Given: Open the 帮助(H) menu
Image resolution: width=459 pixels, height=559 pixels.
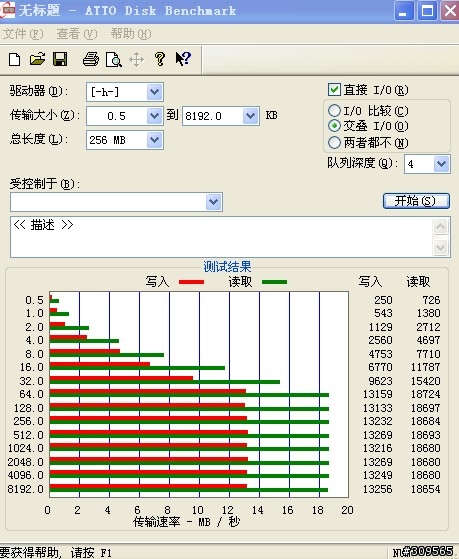Looking at the screenshot, I should tap(131, 34).
